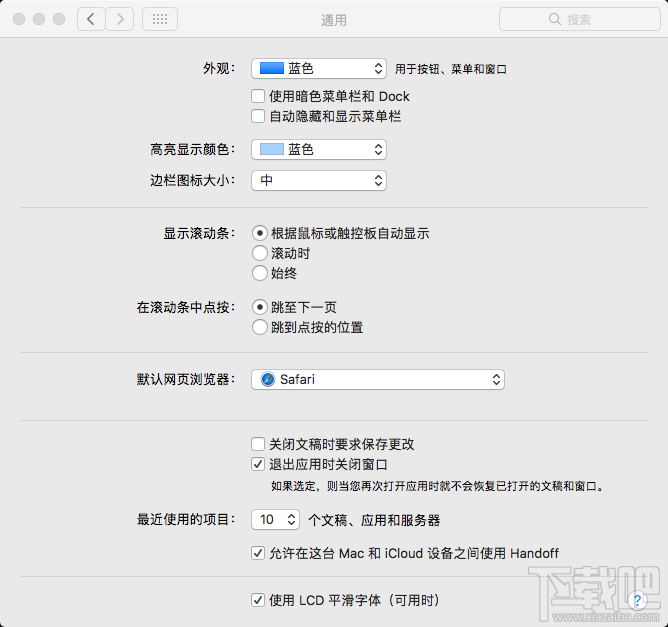The height and width of the screenshot is (627, 668).
Task: Check 关闭文稿时要求保存更改 option
Action: pos(258,444)
